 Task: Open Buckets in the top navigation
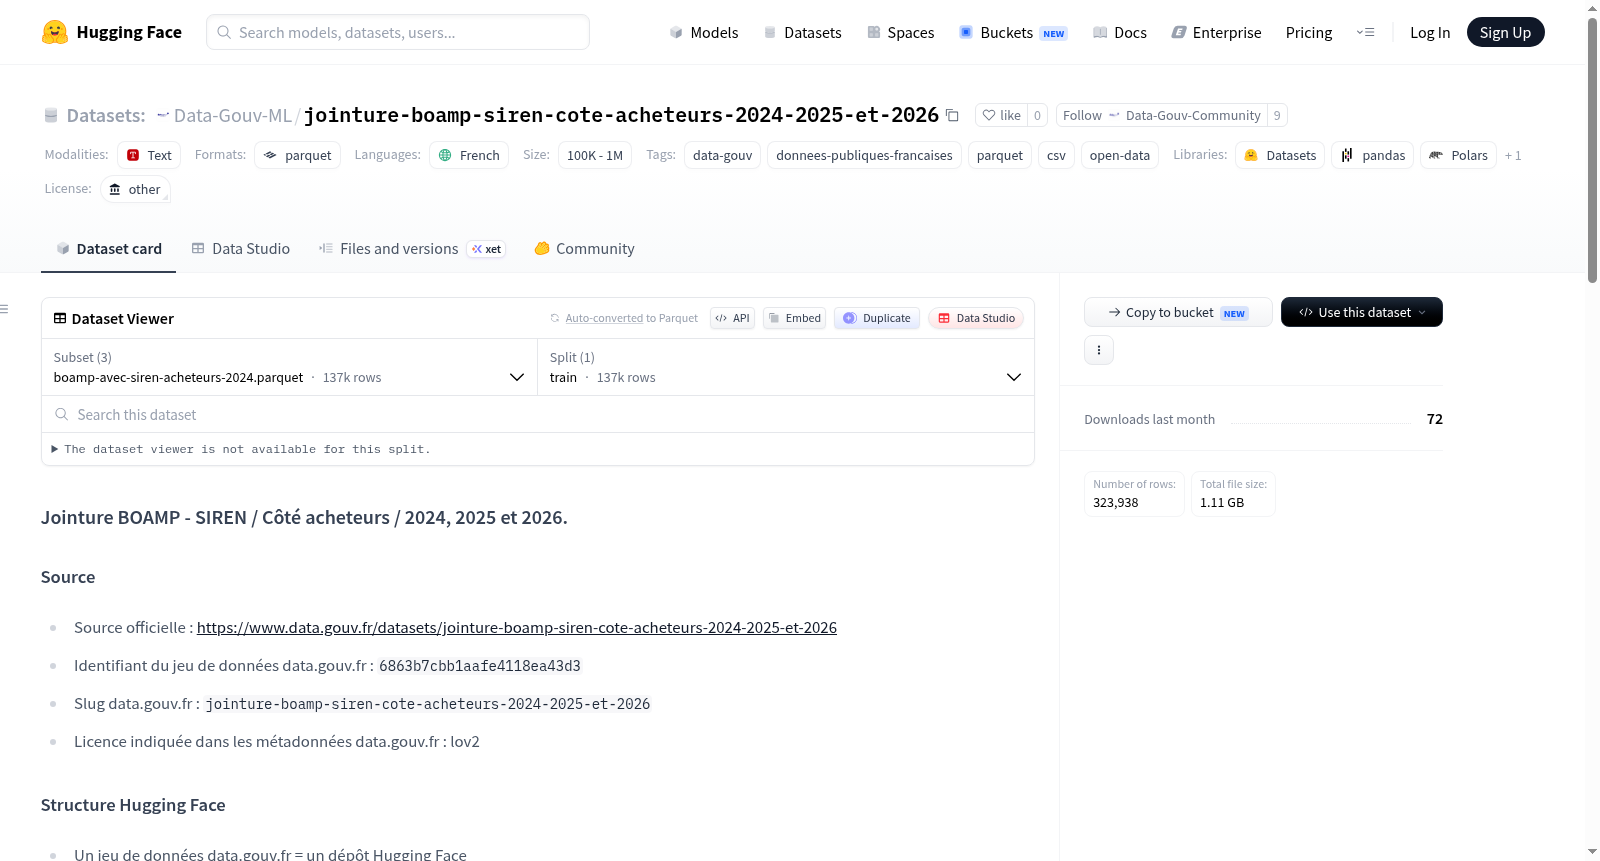1013,32
